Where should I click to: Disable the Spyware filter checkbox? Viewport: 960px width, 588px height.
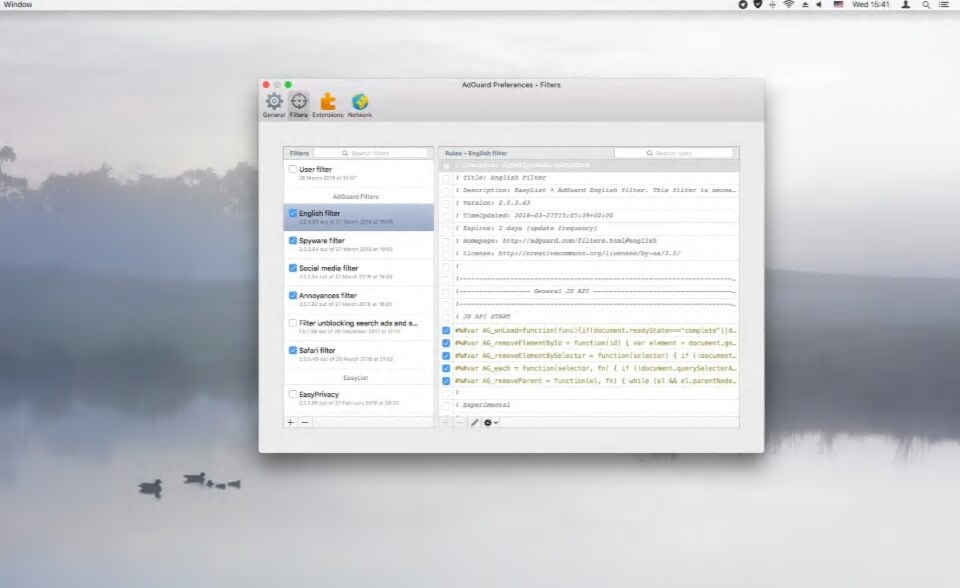point(293,241)
